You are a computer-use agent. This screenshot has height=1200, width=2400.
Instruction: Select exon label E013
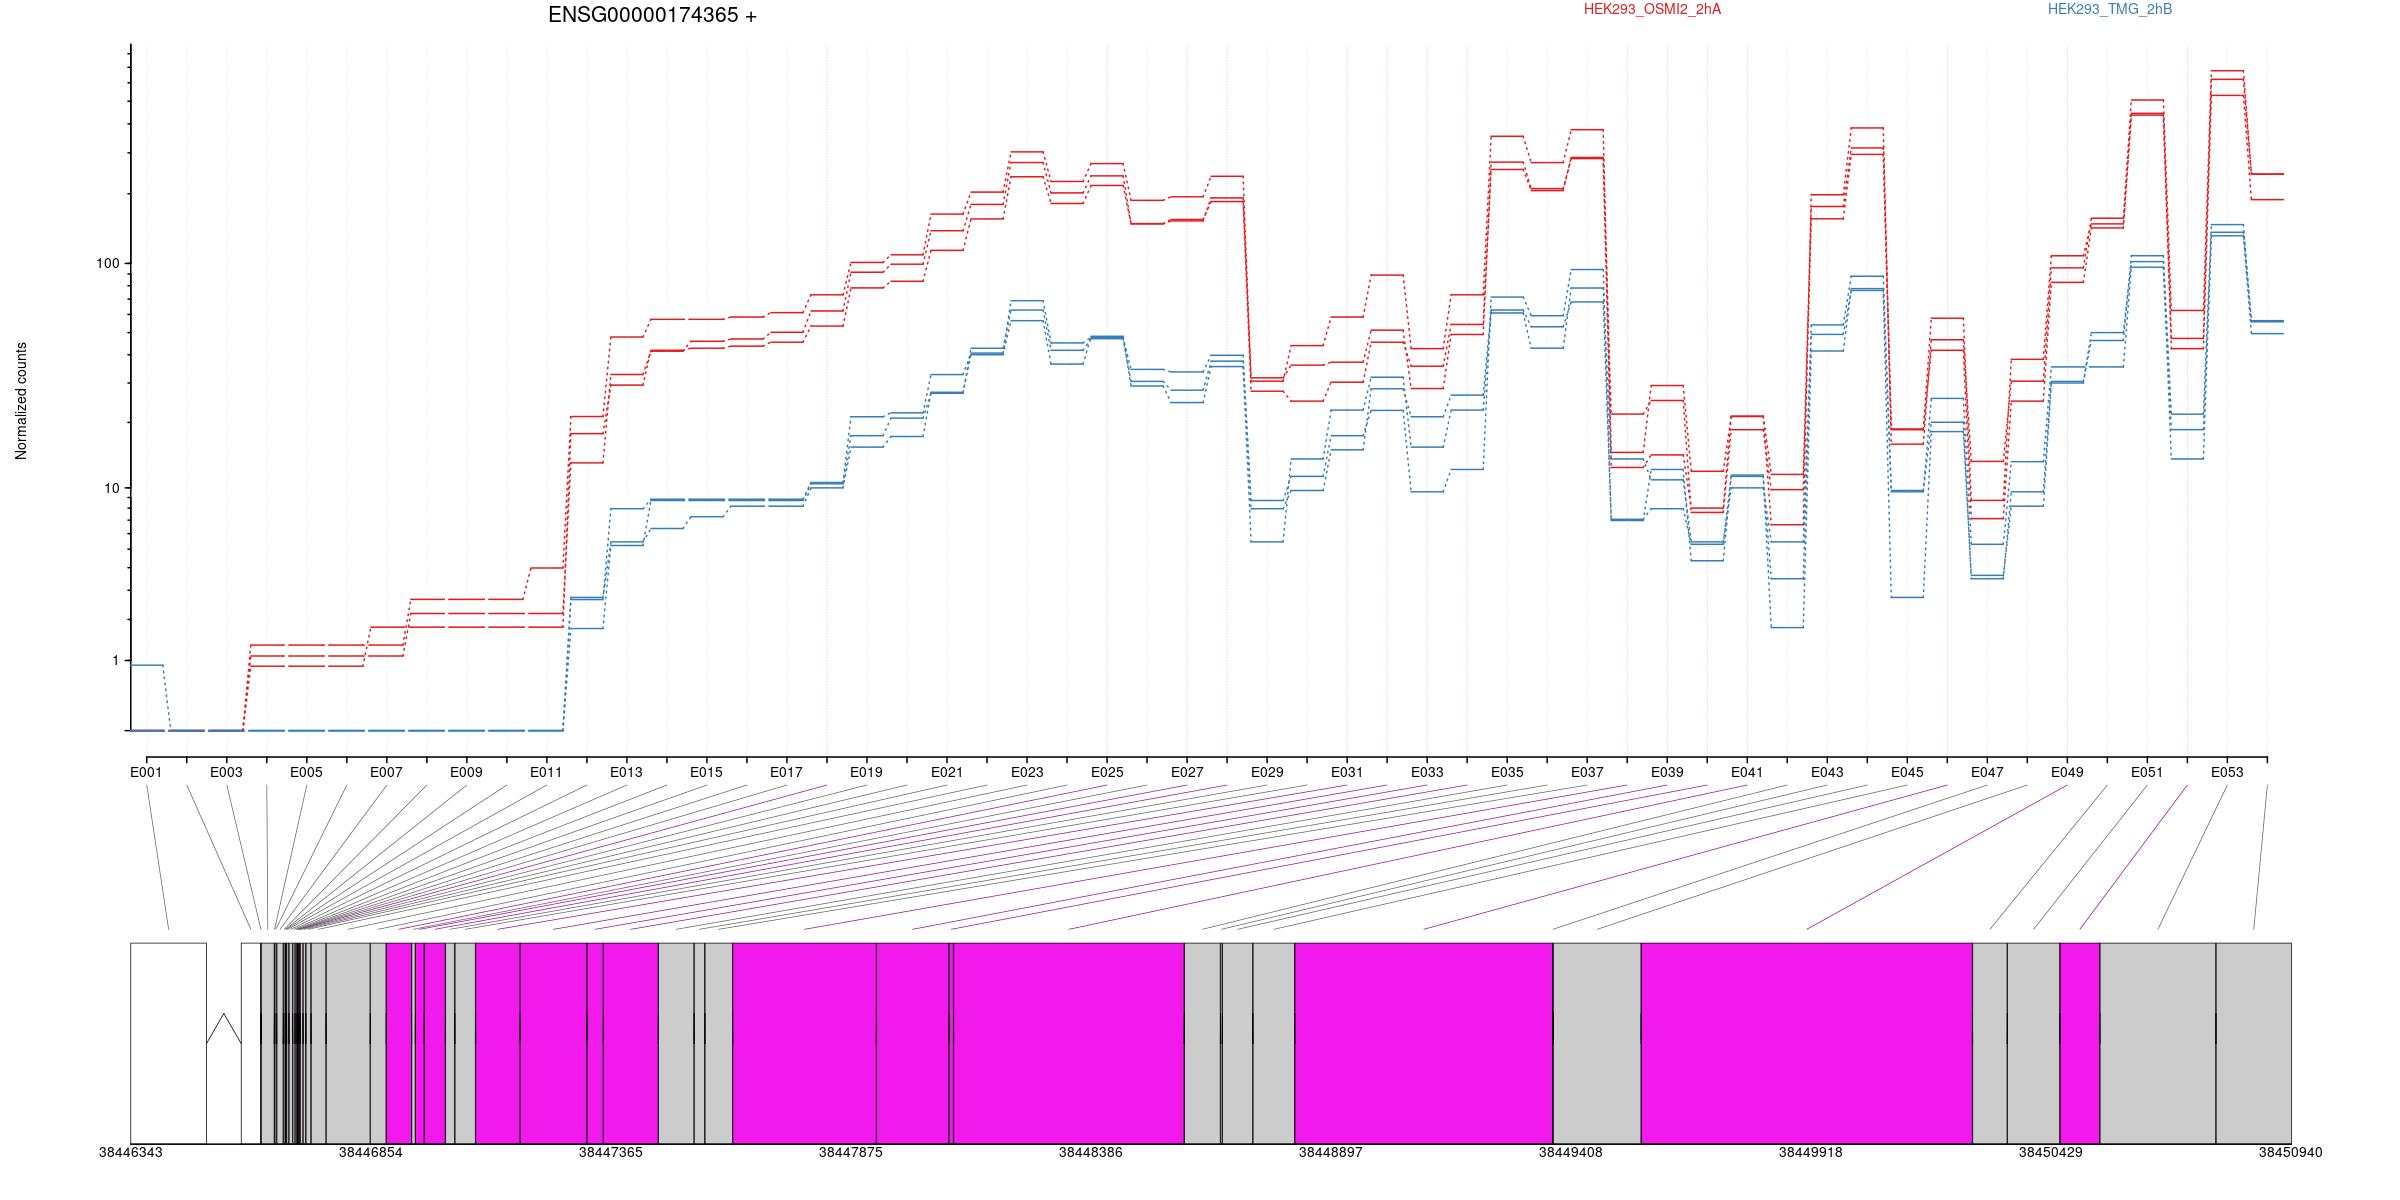click(x=626, y=773)
